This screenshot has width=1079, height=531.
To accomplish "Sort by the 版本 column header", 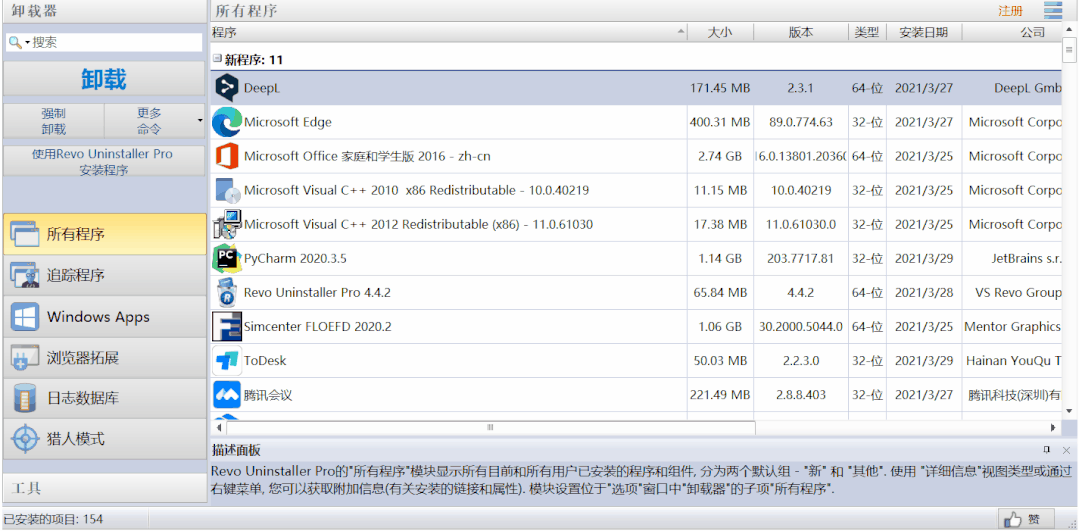I will tap(801, 32).
